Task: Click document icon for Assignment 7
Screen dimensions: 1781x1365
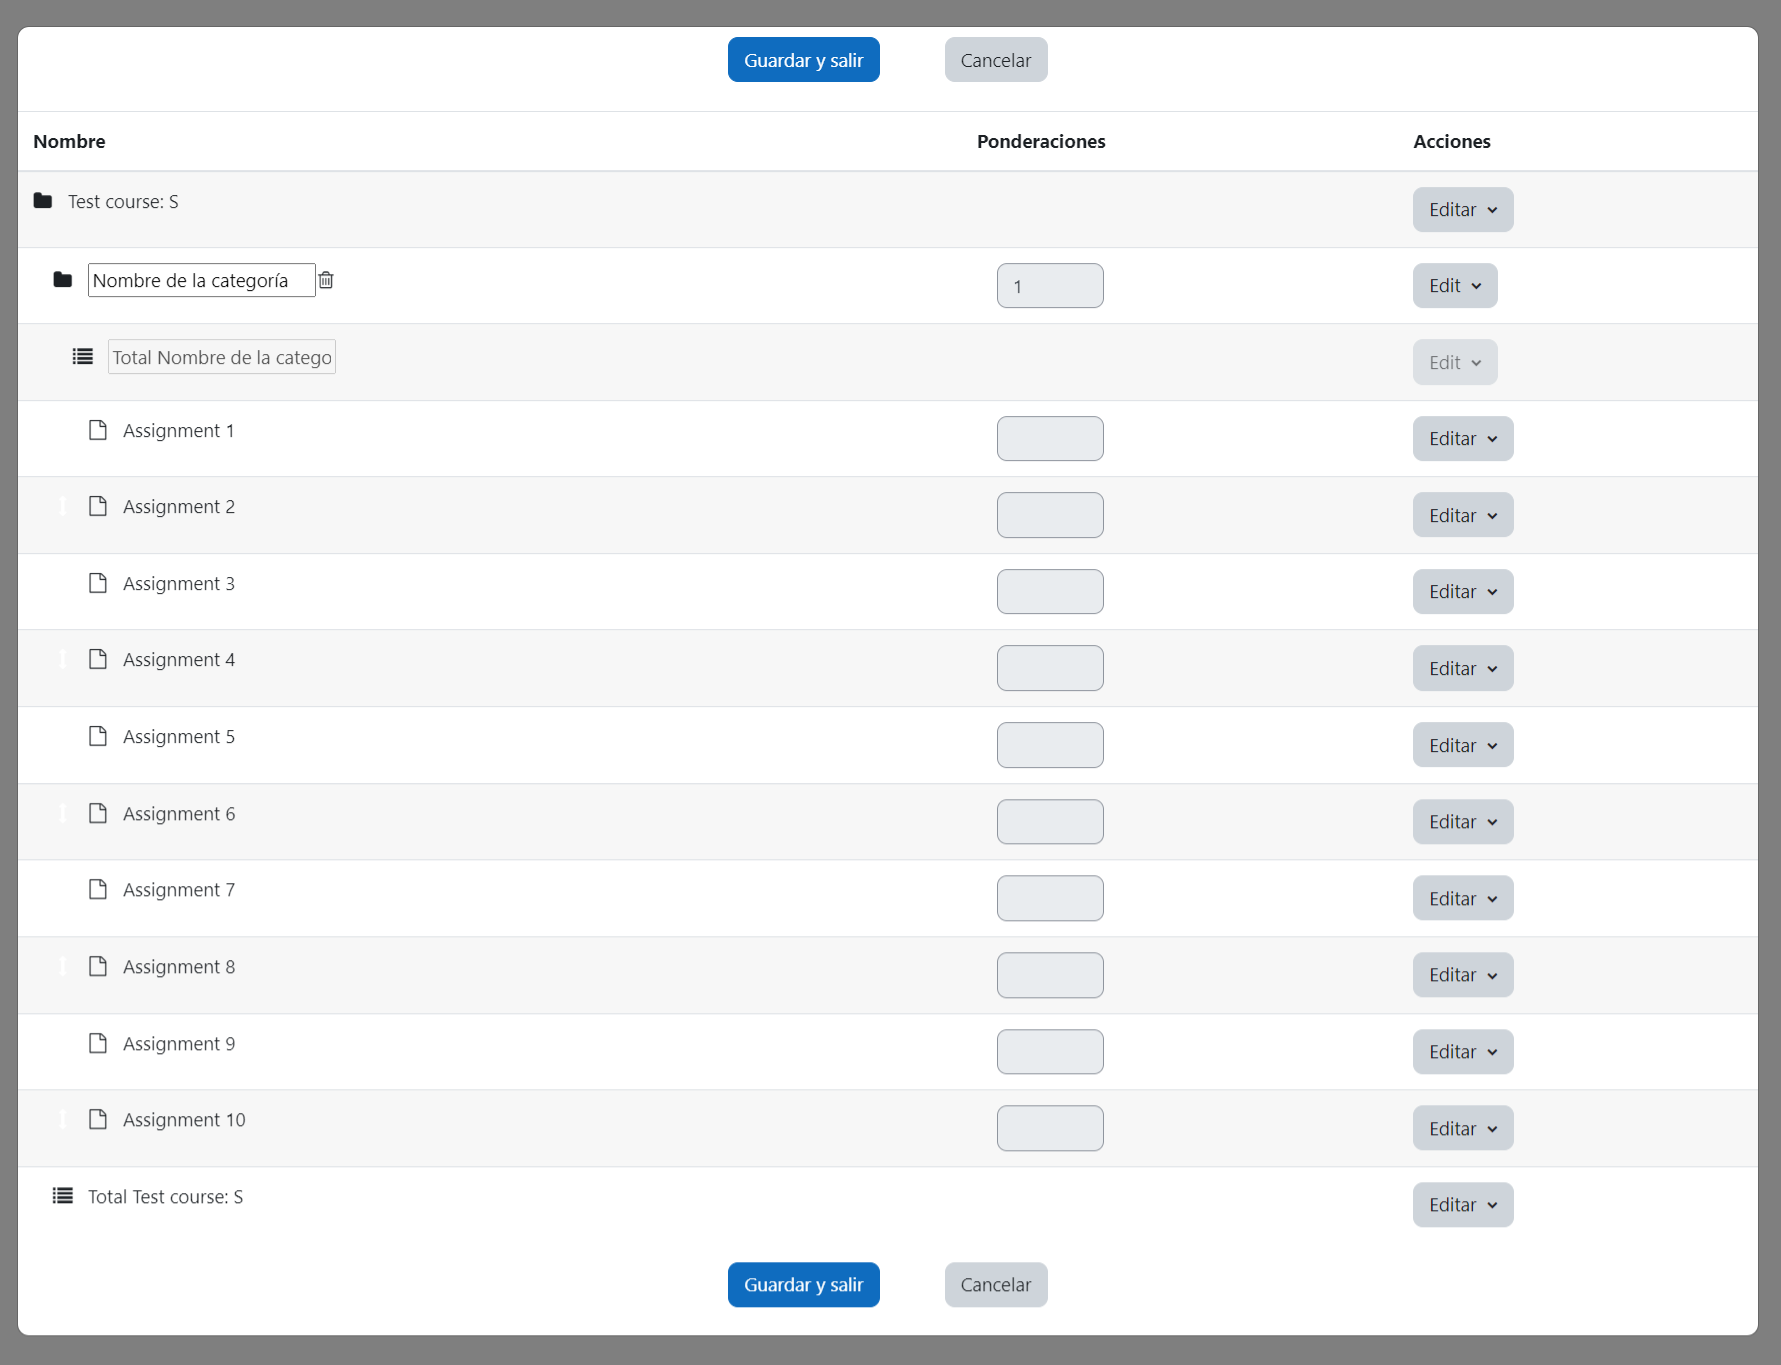Action: (x=98, y=889)
